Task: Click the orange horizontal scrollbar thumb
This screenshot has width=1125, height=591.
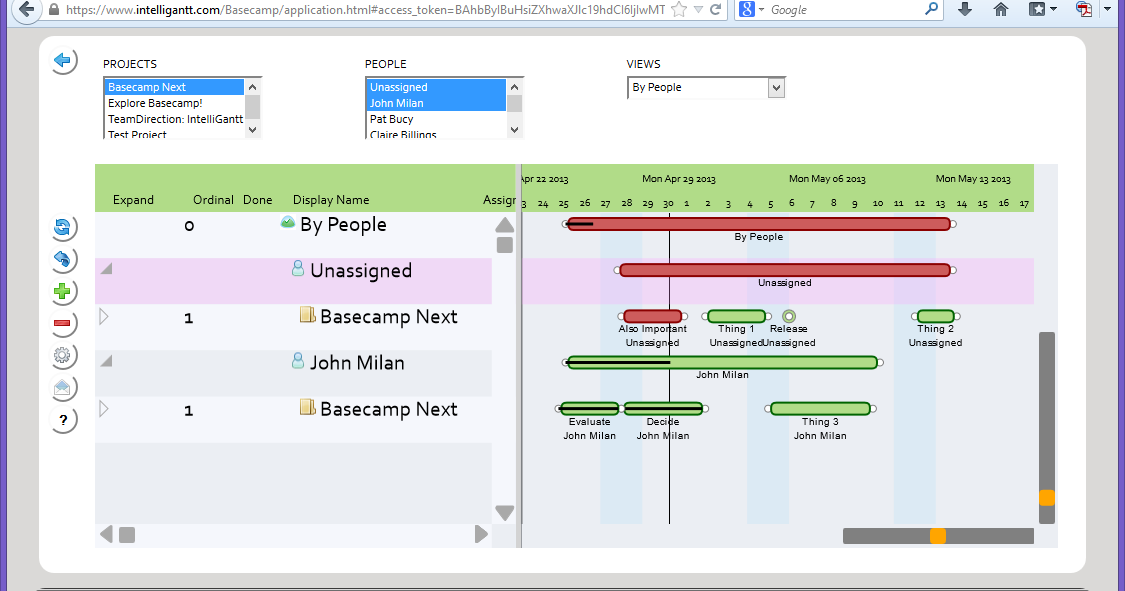Action: 938,535
